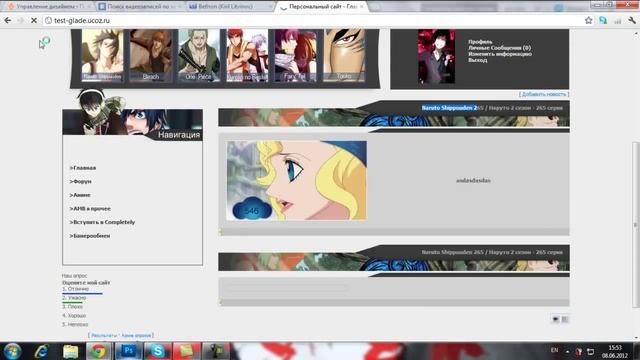Click the EN language indicator in tray
This screenshot has width=640, height=360.
point(554,350)
